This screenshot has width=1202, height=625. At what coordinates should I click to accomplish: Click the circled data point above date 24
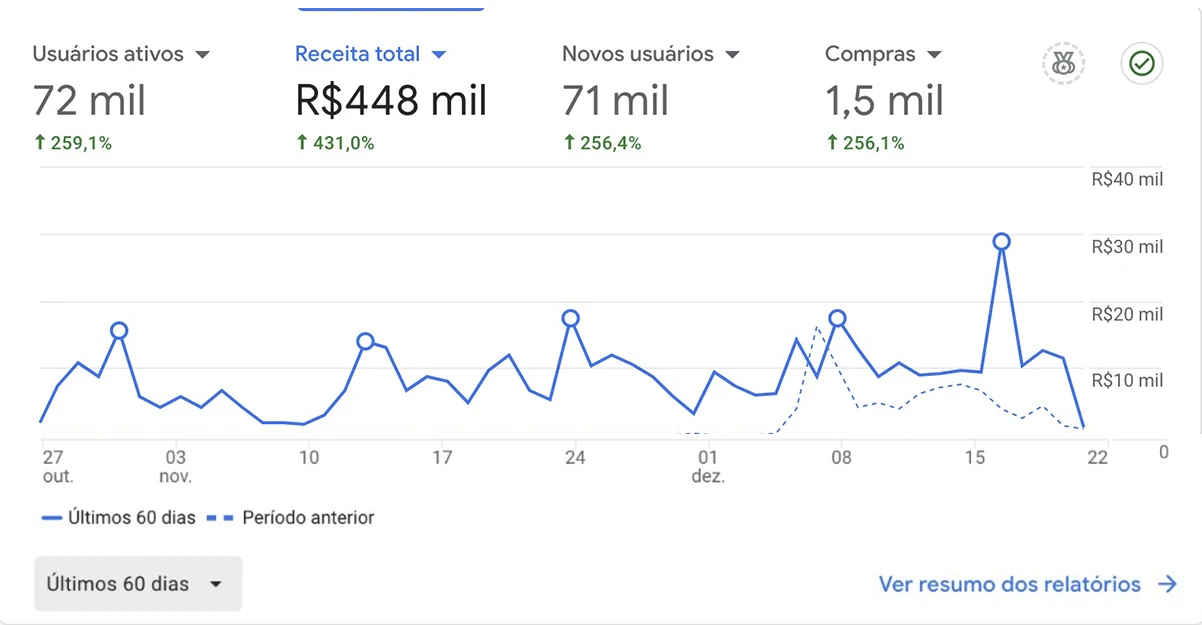pos(570,318)
